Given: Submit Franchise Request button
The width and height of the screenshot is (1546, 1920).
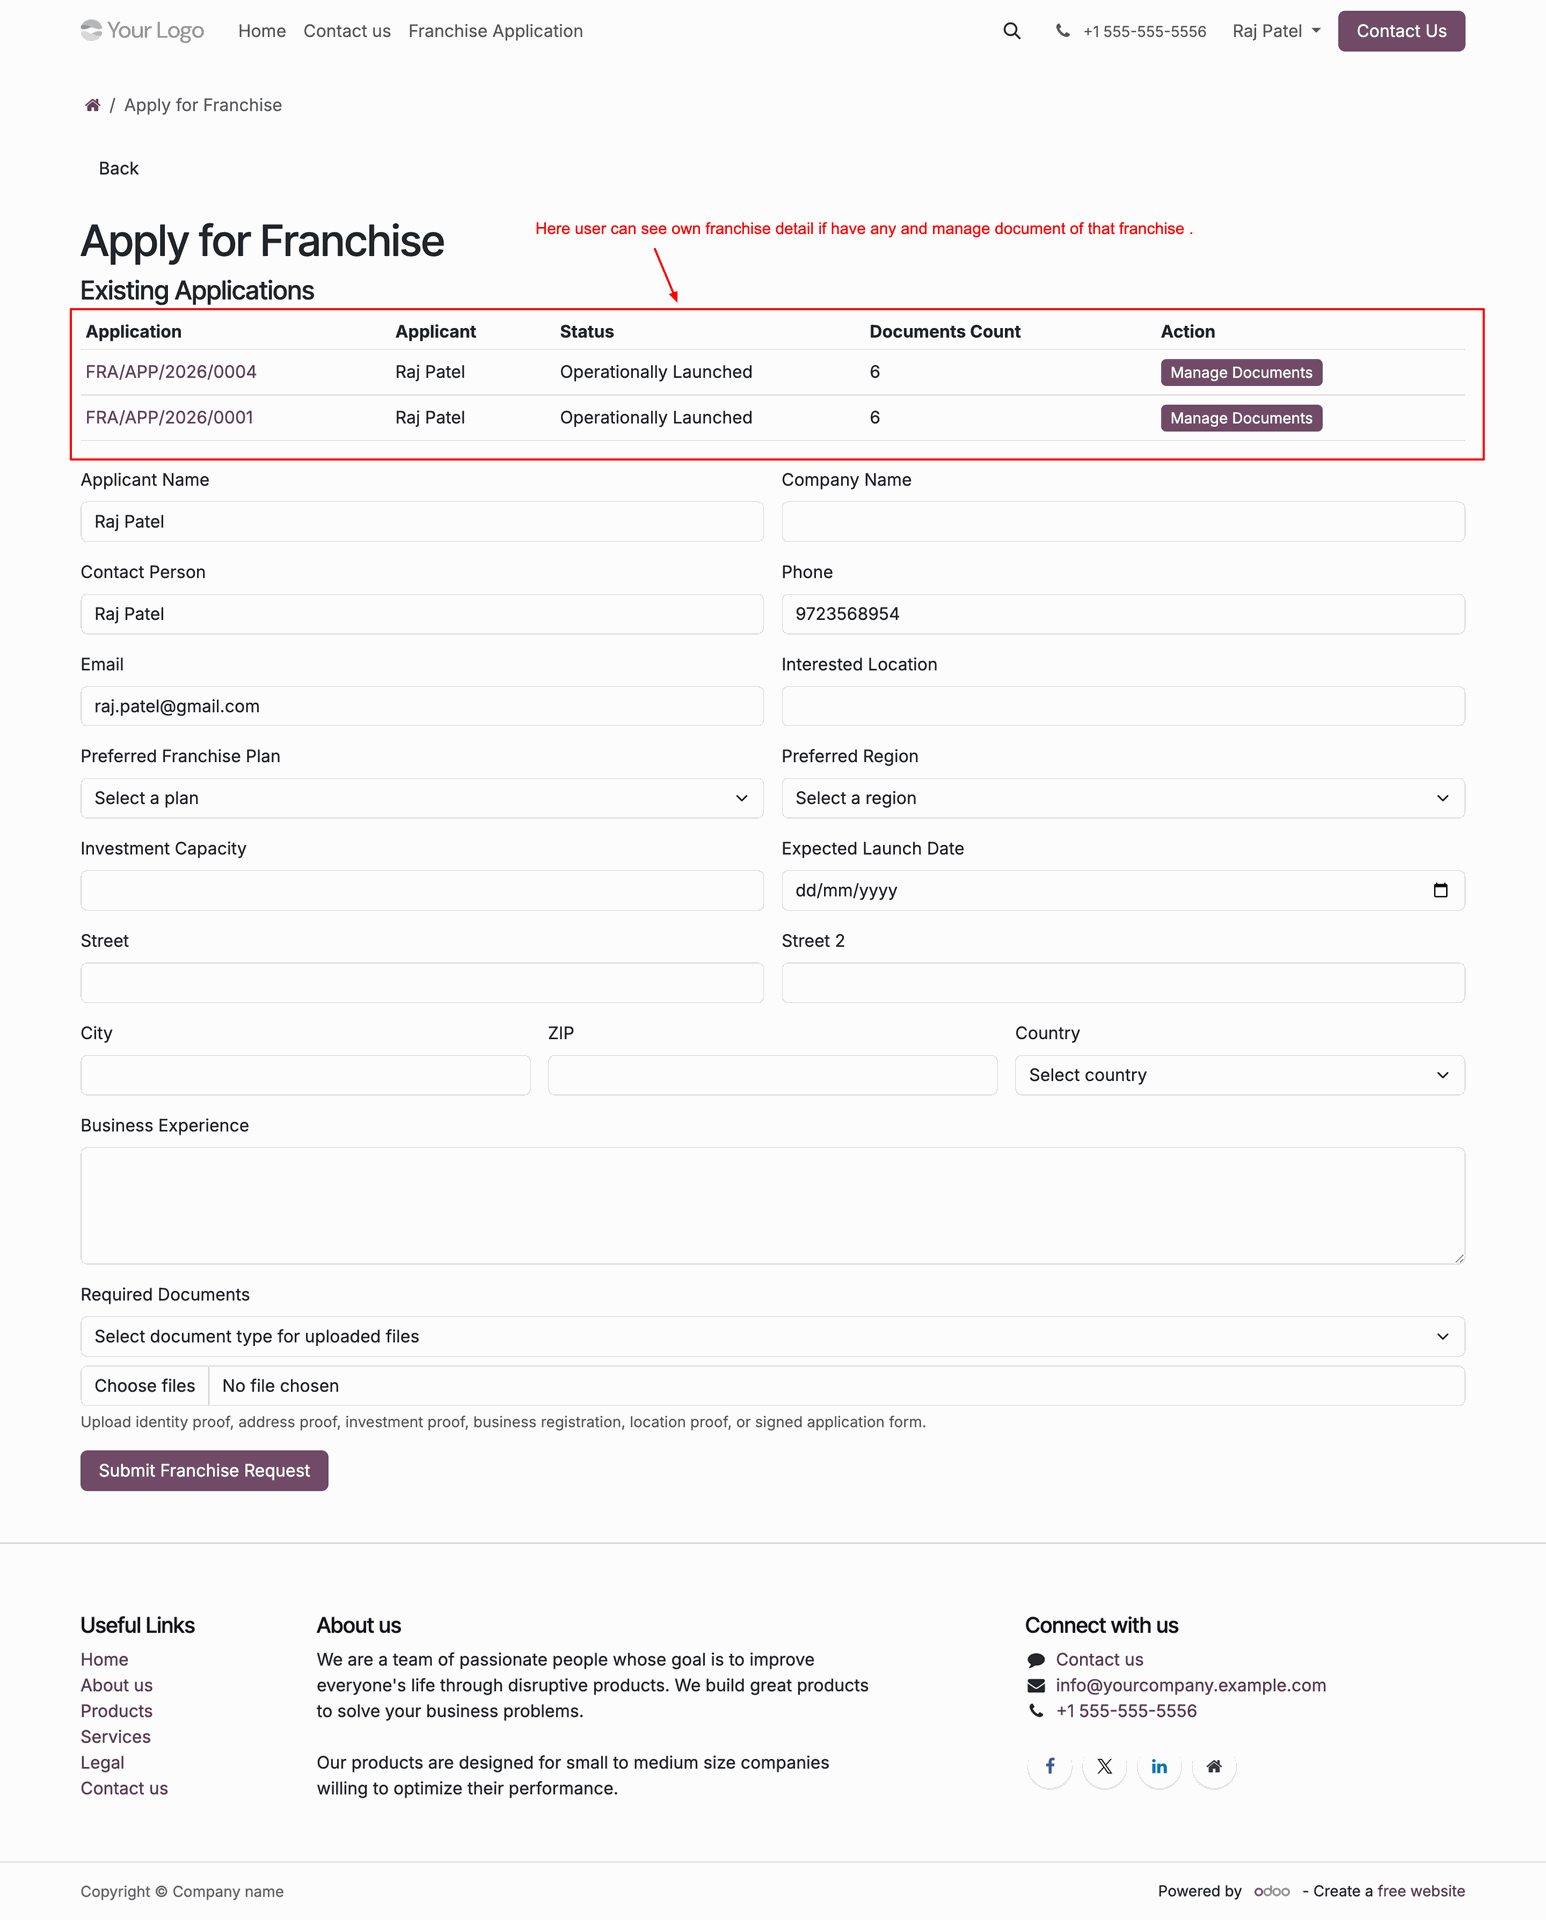Looking at the screenshot, I should click(x=204, y=1470).
